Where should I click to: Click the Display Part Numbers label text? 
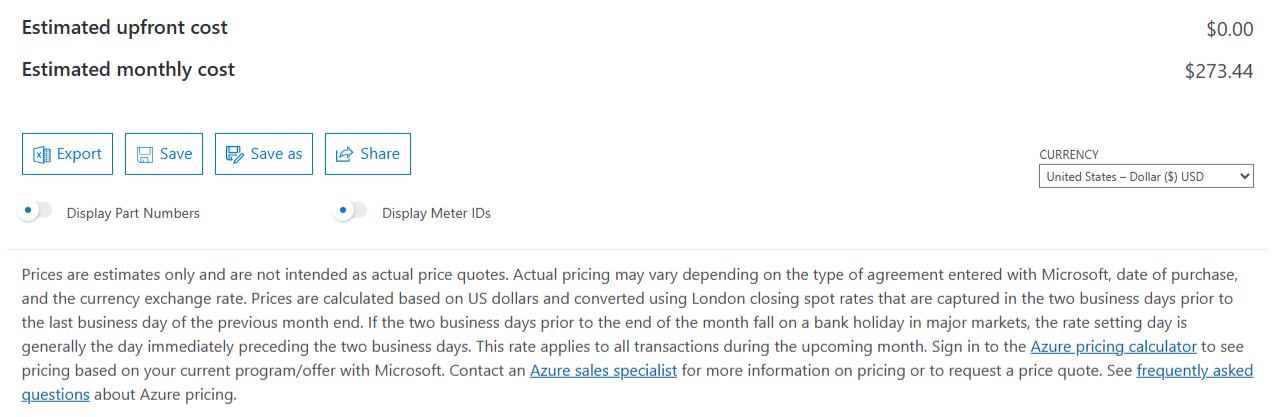point(133,213)
